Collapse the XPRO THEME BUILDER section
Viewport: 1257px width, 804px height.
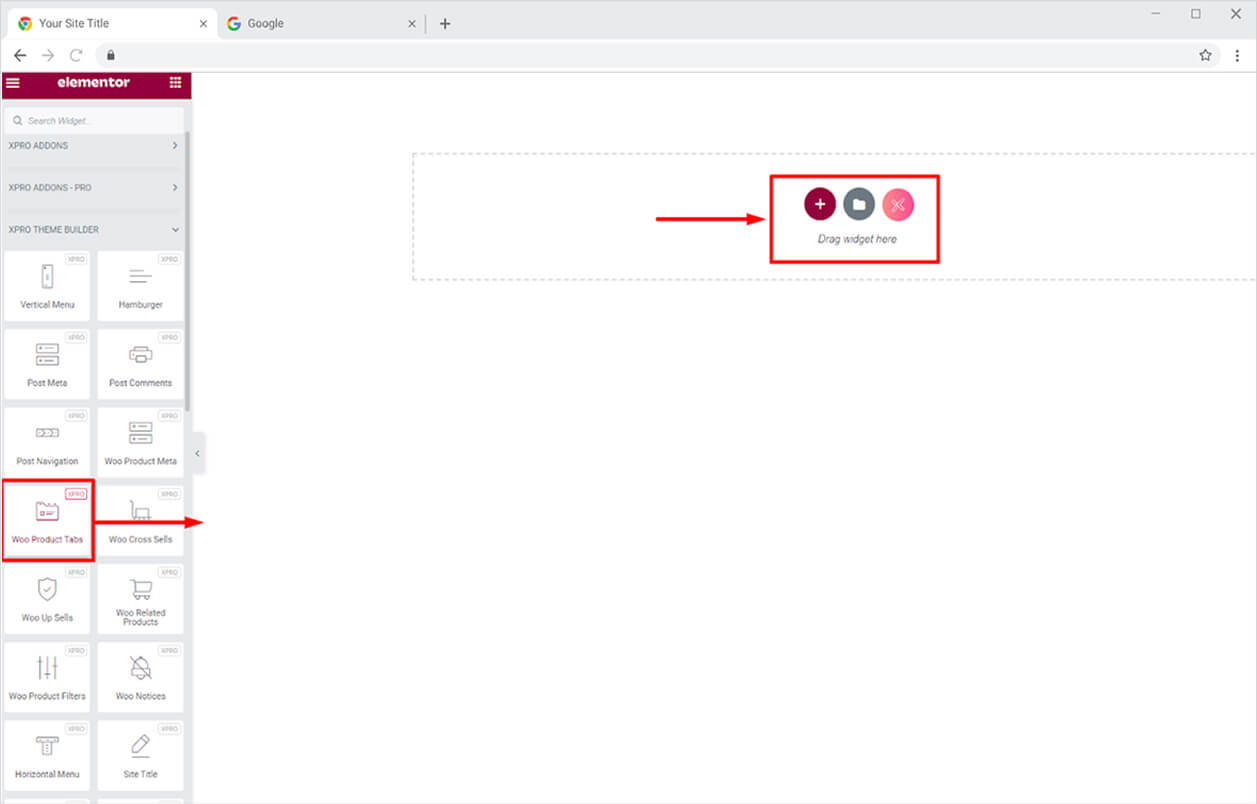click(93, 230)
